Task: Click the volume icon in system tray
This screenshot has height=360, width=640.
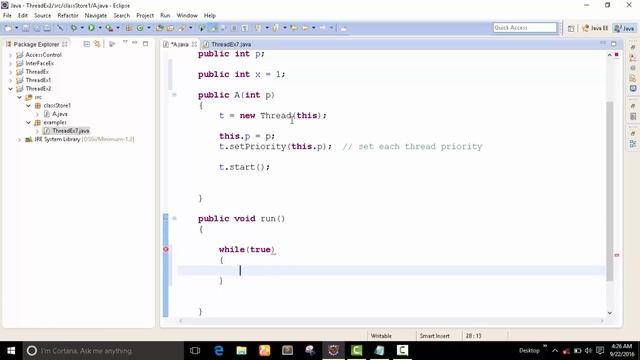Action: 588,350
